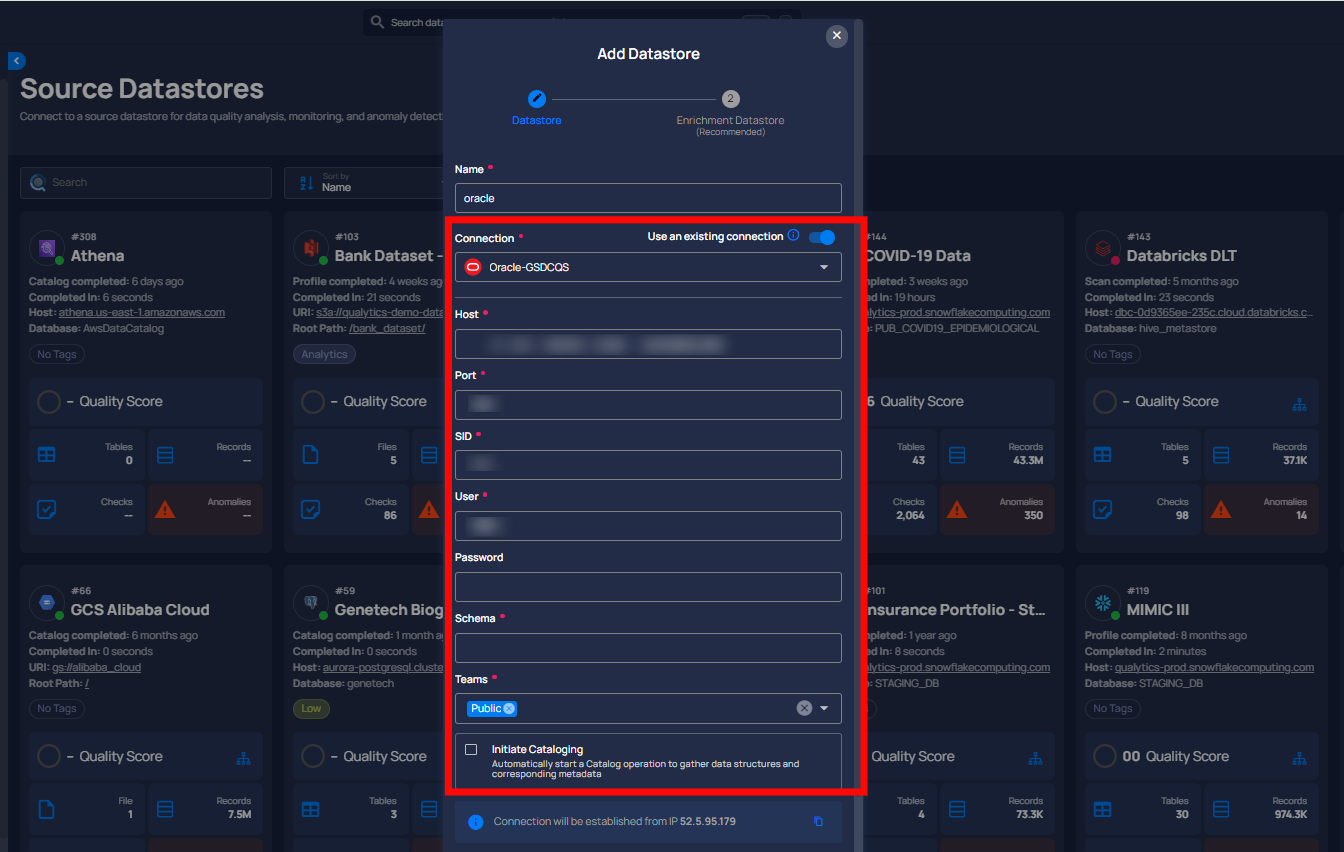1344x852 pixels.
Task: Click GCS Alibaba Cloud logo icon
Action: coord(47,602)
